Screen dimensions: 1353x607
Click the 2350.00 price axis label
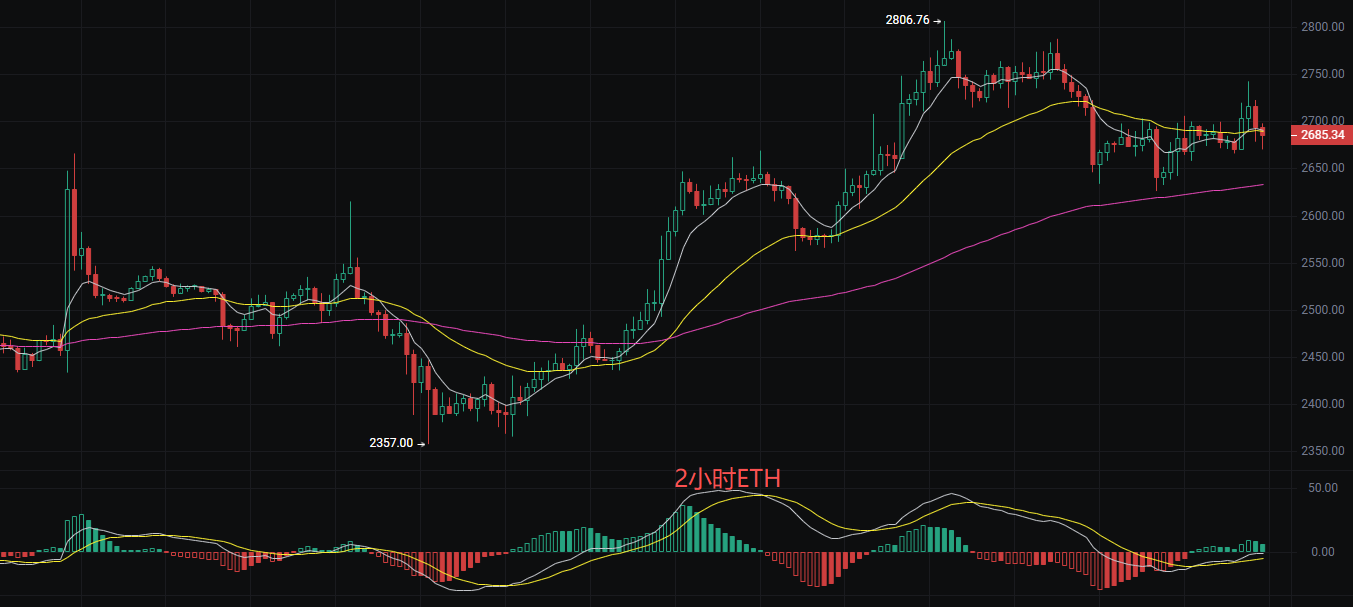pos(1322,451)
